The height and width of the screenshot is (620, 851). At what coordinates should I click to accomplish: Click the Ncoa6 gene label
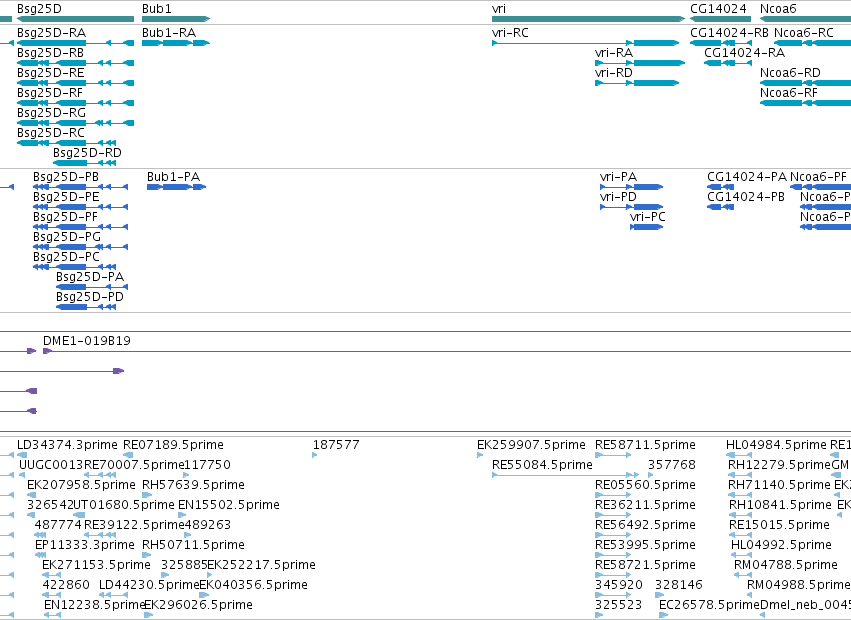click(x=778, y=9)
